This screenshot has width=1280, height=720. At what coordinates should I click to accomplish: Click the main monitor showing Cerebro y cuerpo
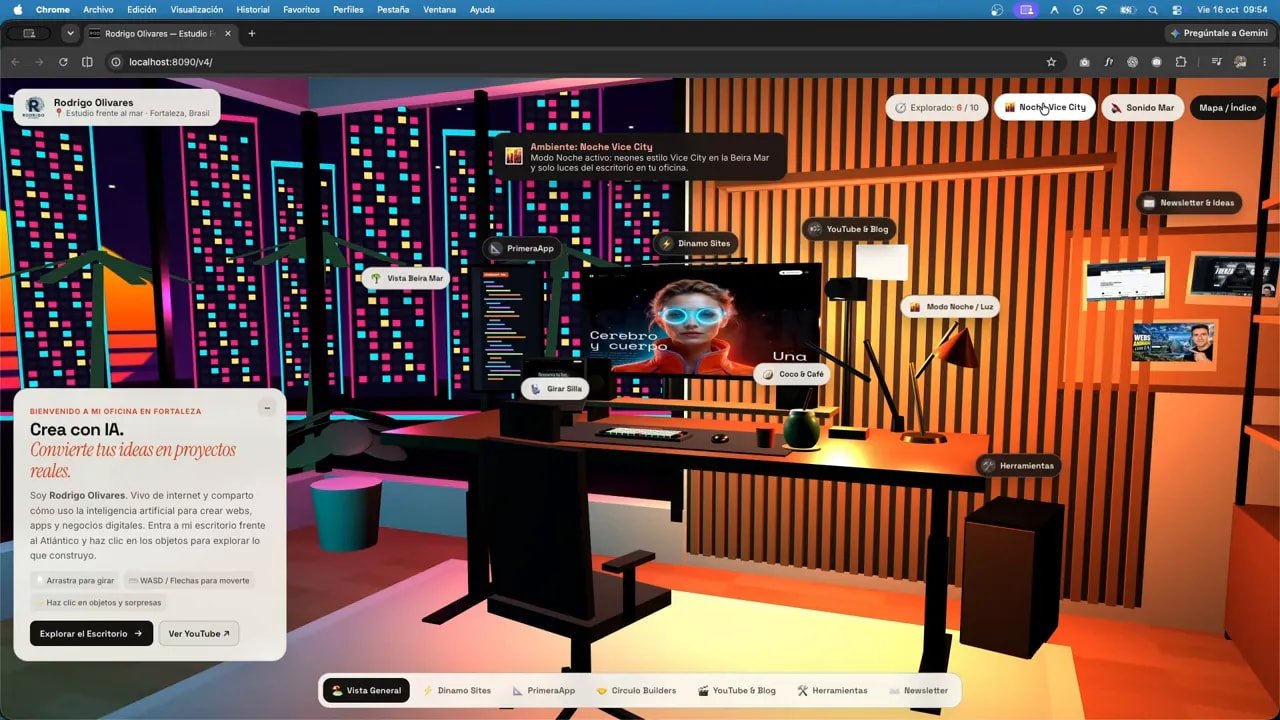tap(703, 321)
